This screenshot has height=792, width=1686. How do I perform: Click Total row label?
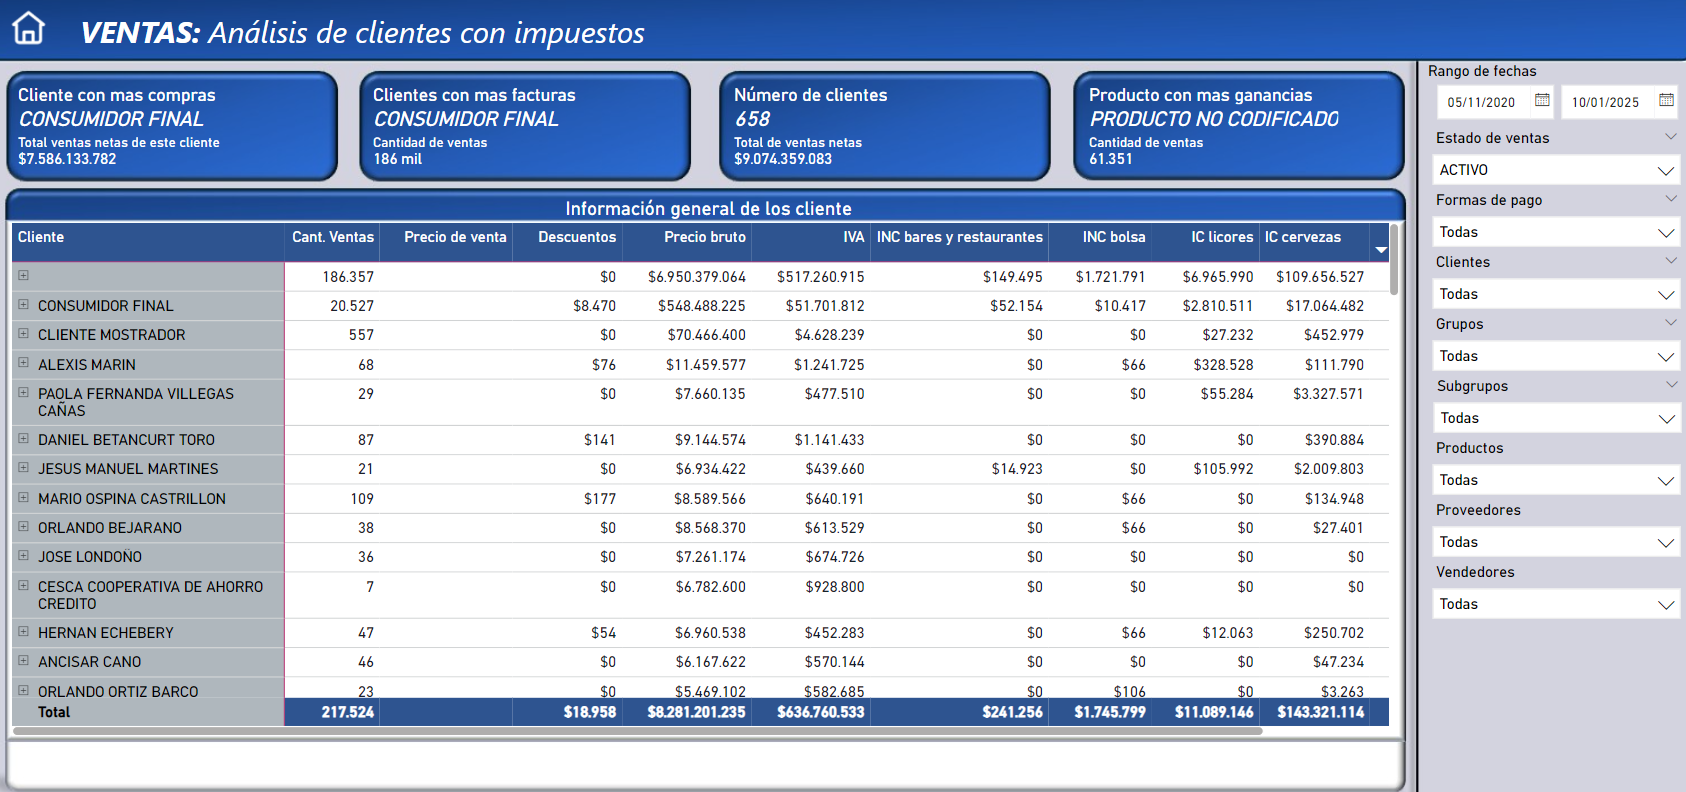54,712
